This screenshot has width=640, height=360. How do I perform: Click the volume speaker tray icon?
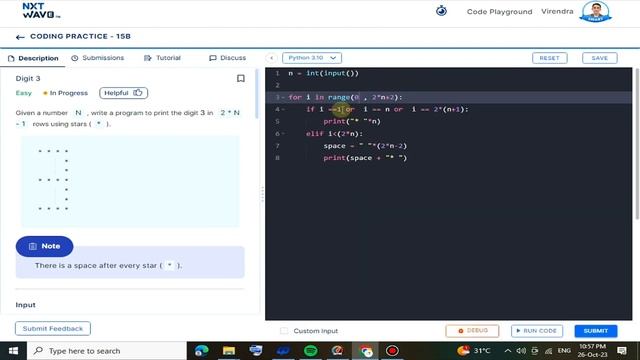coord(521,351)
